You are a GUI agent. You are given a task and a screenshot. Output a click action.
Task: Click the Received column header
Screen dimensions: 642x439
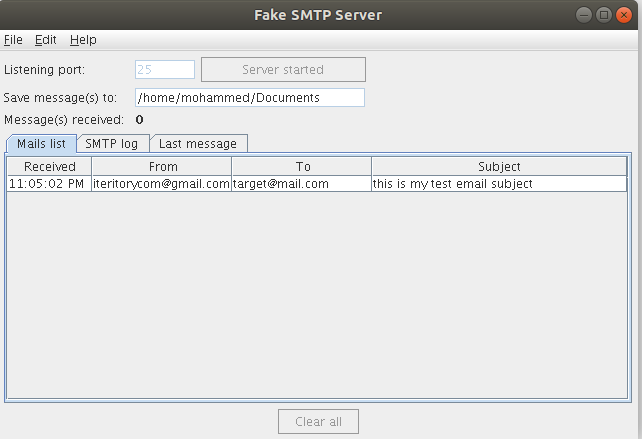pyautogui.click(x=50, y=167)
